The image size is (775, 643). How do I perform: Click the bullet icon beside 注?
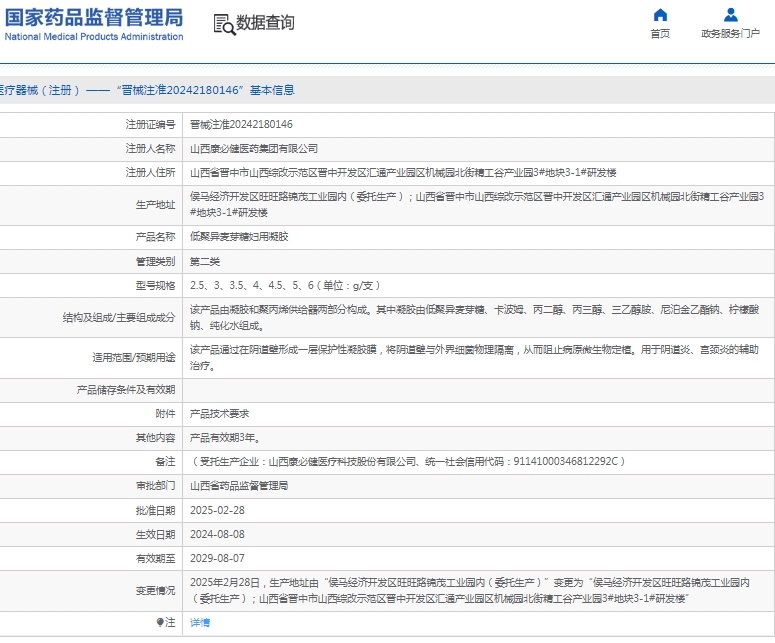click(x=160, y=622)
